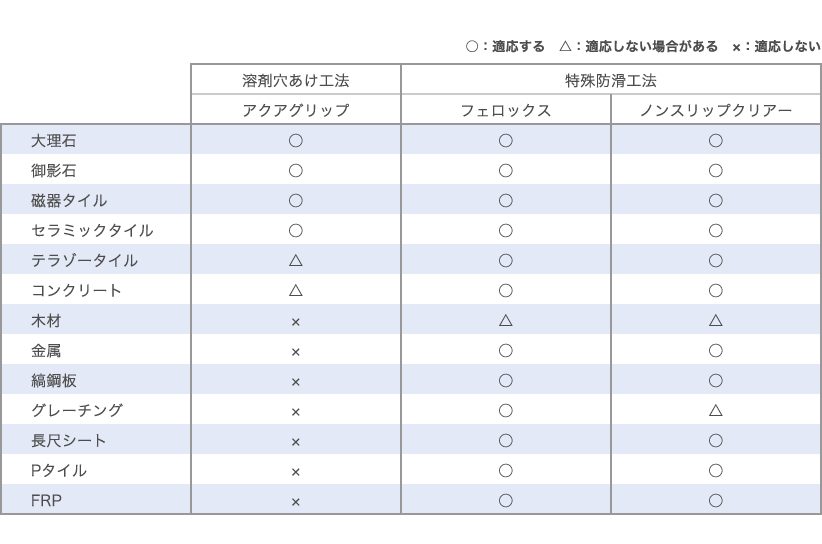This screenshot has width=822, height=544.
Task: Click the フェロックス column header
Action: [x=506, y=110]
